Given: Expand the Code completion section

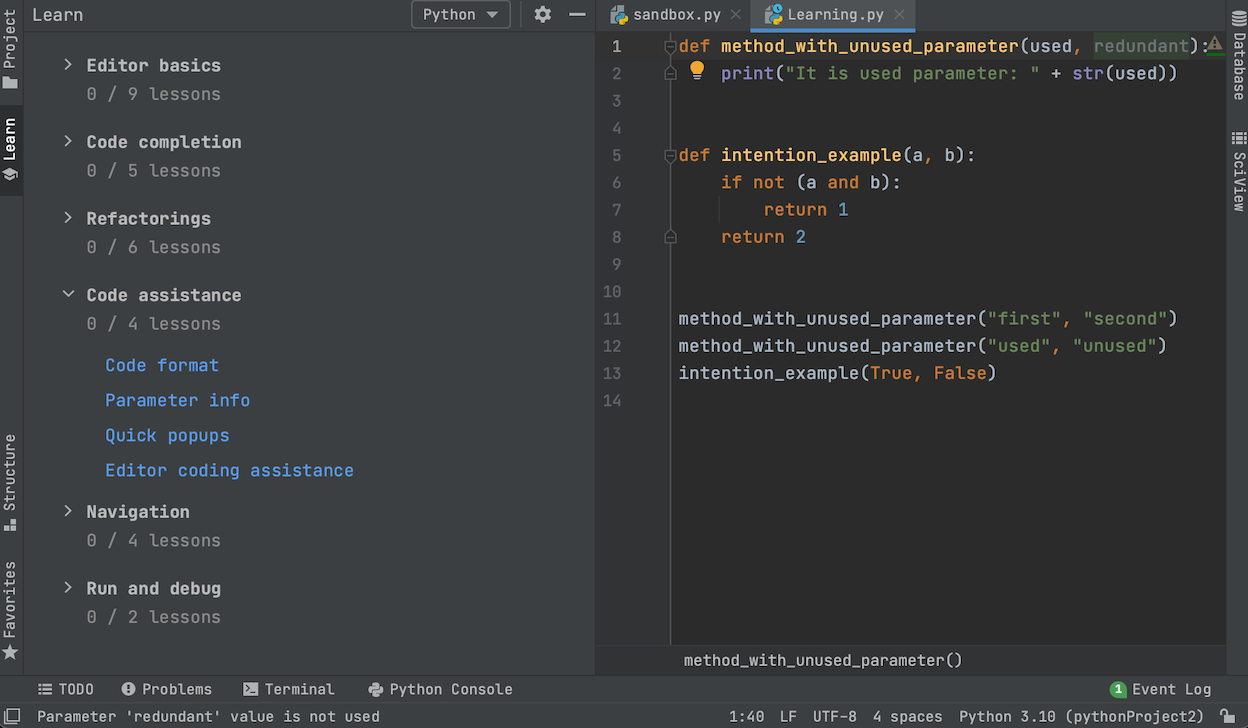Looking at the screenshot, I should (x=68, y=142).
